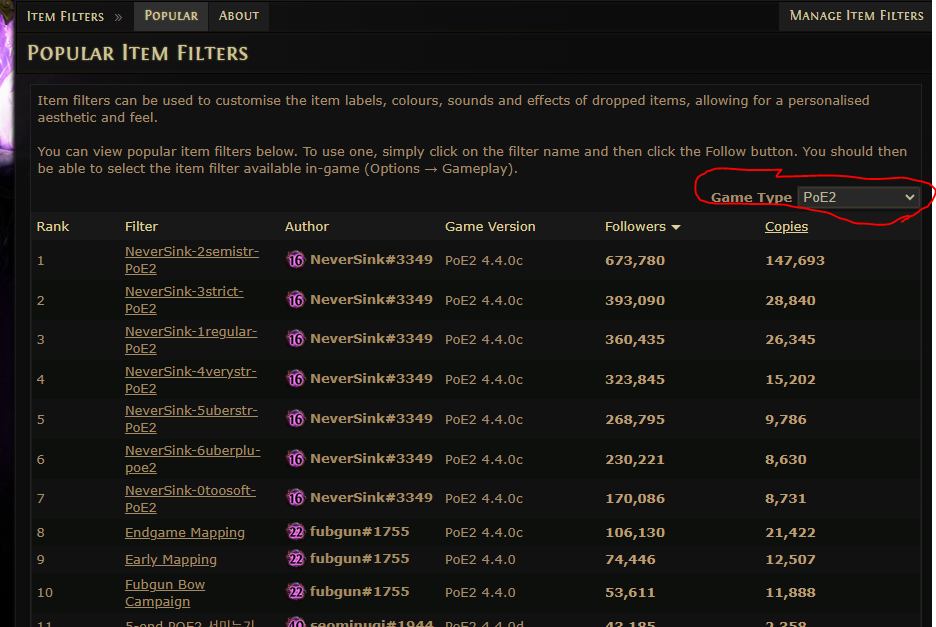The width and height of the screenshot is (936, 627).
Task: Open the NeverSink-2semistr-PoE2 filter
Action: 192,260
